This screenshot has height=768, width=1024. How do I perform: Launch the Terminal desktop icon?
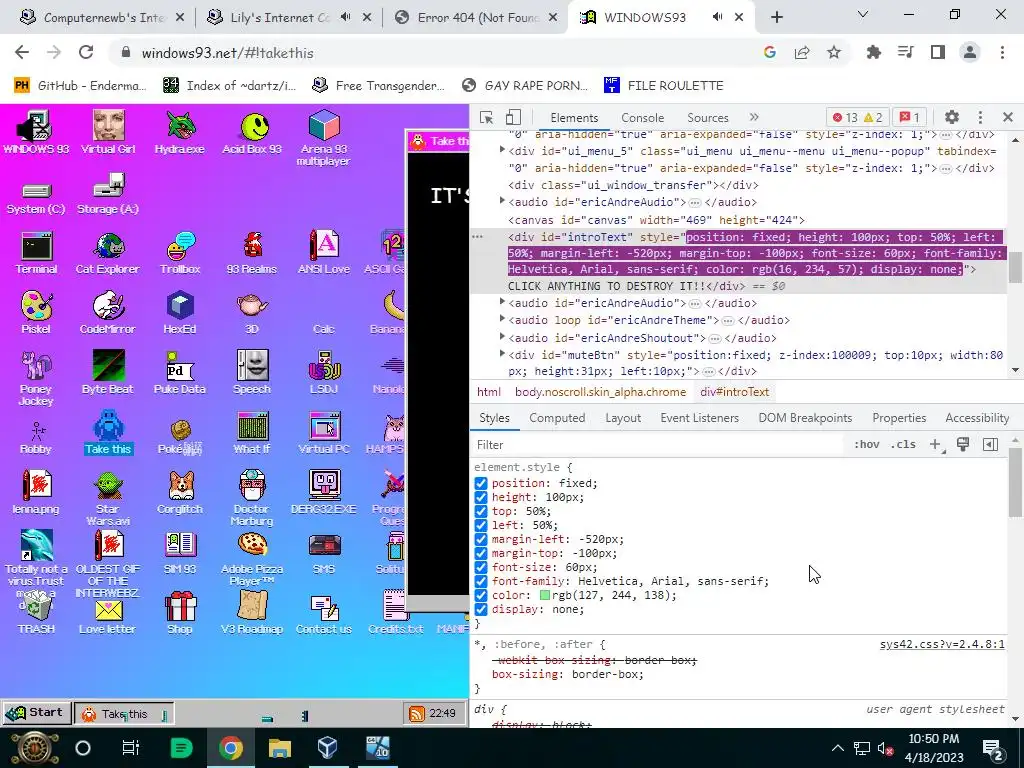tap(37, 253)
